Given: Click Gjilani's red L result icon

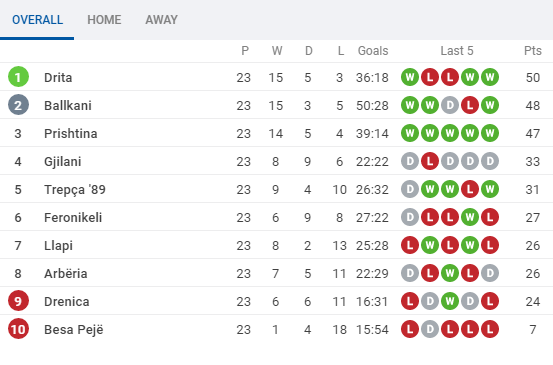Looking at the screenshot, I should 430,161.
